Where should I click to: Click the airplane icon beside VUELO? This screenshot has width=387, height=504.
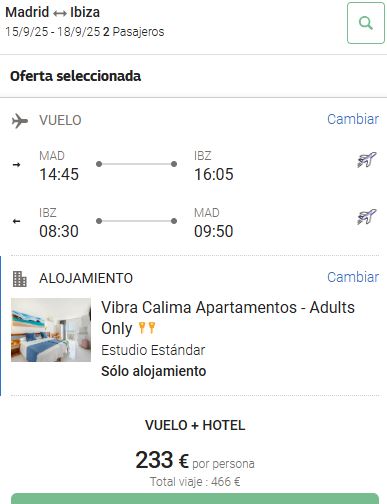[20, 121]
